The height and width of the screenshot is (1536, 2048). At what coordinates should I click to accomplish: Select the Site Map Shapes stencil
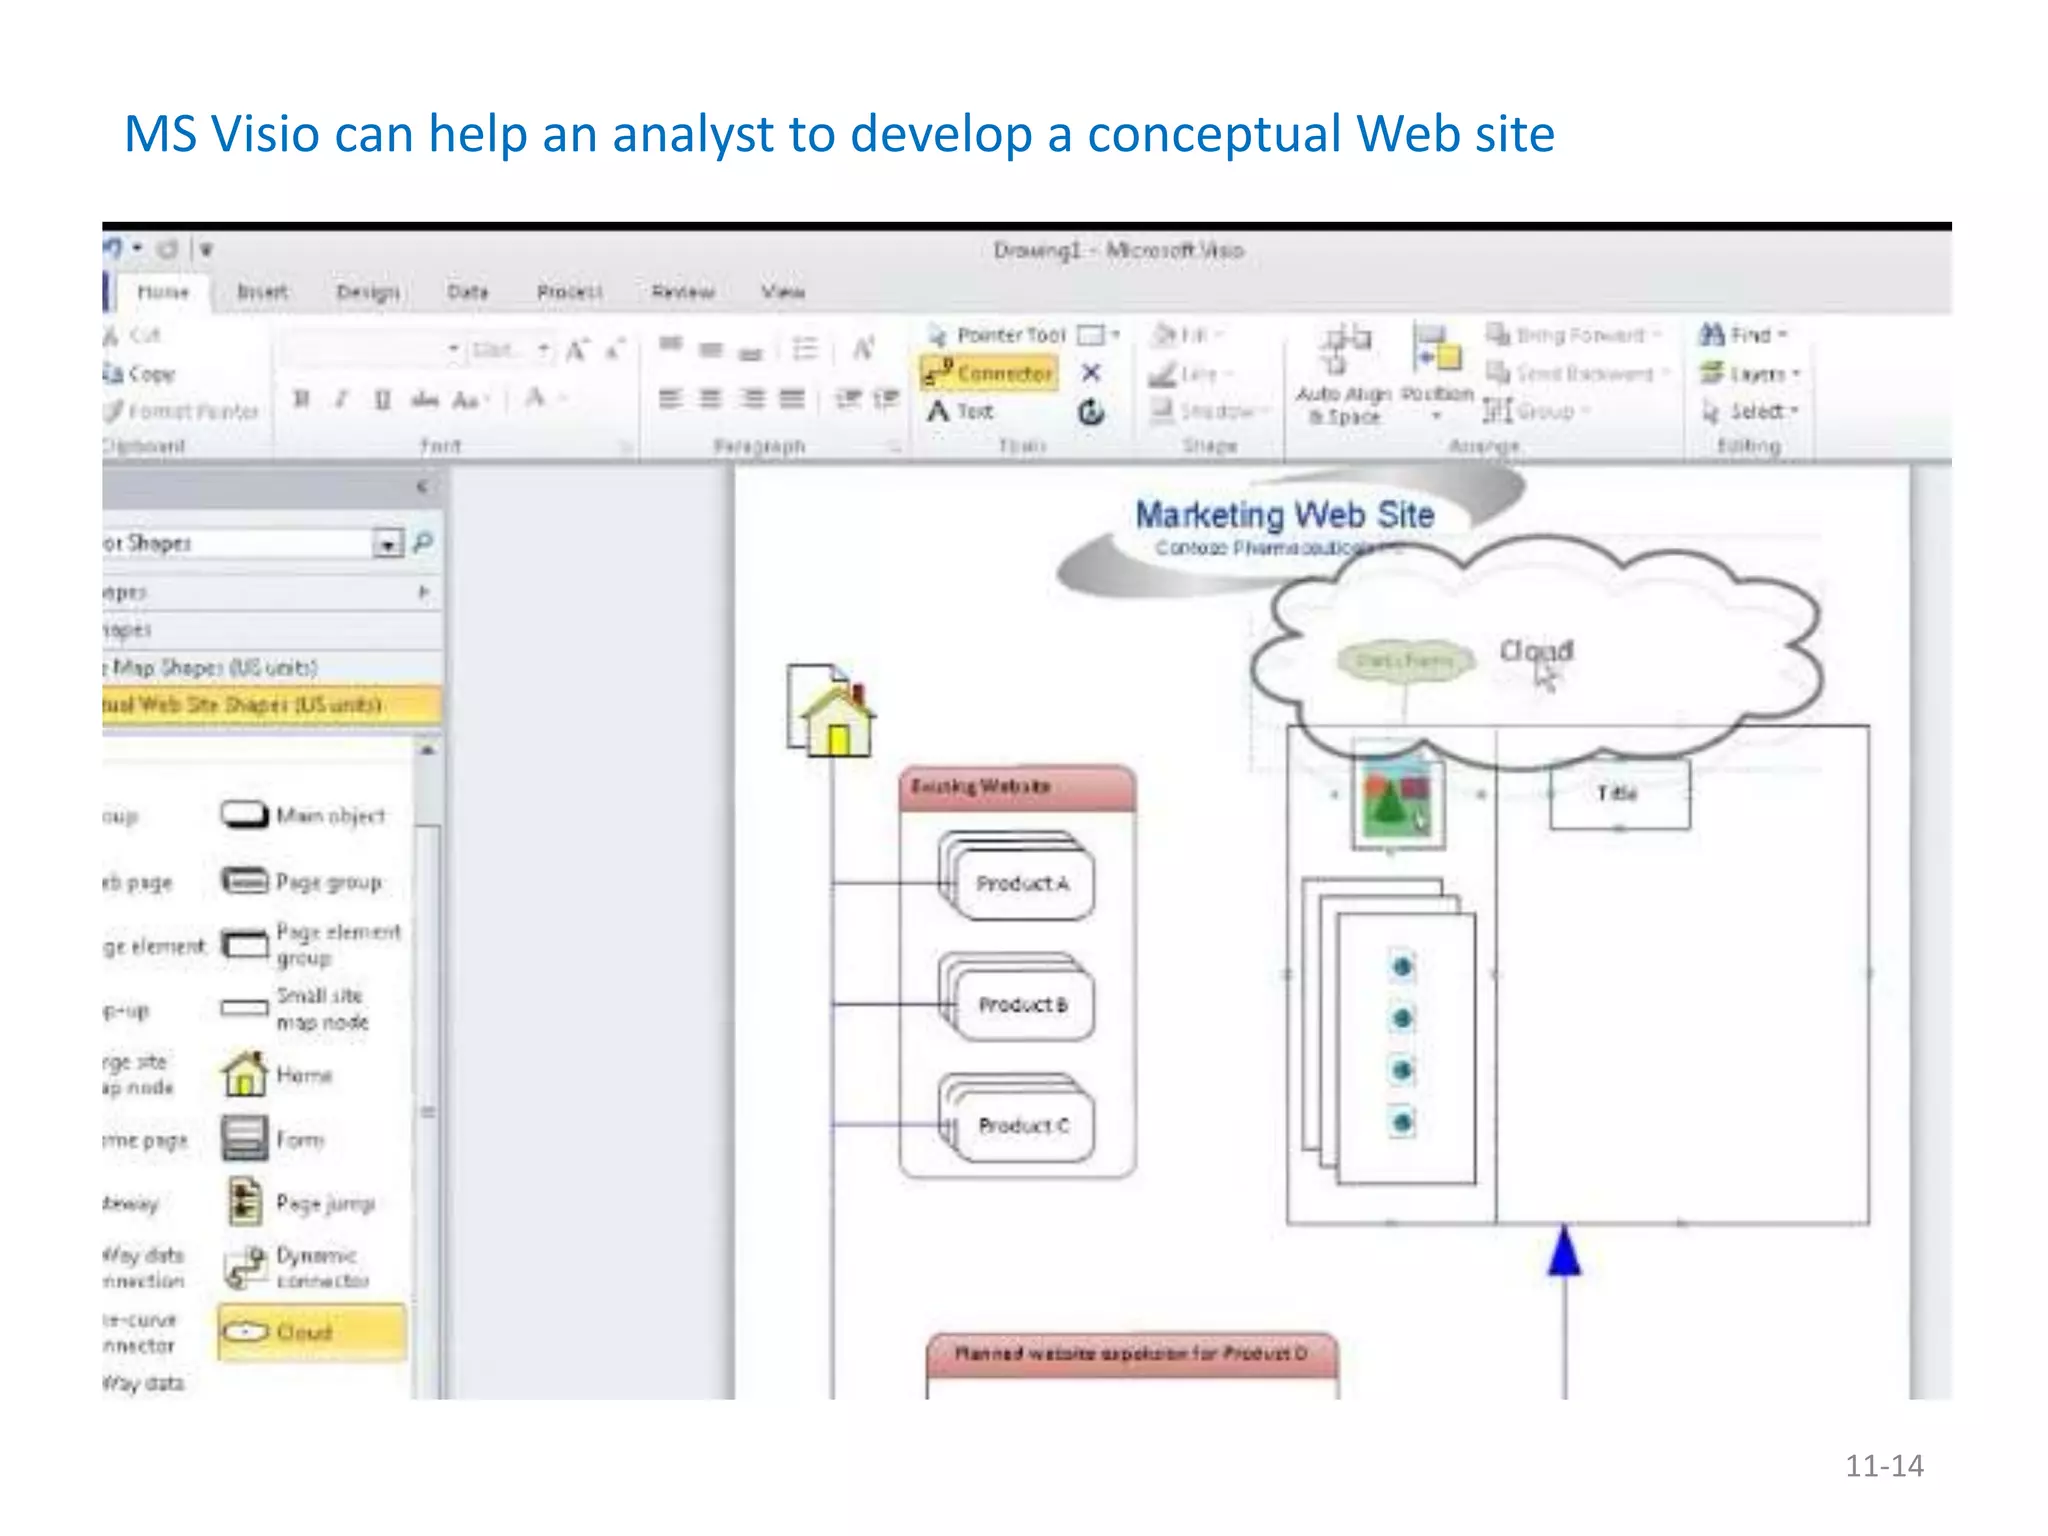pyautogui.click(x=272, y=667)
